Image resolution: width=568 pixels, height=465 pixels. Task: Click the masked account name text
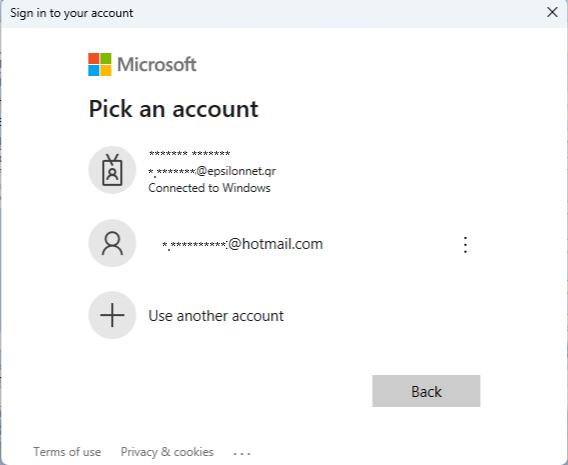[189, 154]
